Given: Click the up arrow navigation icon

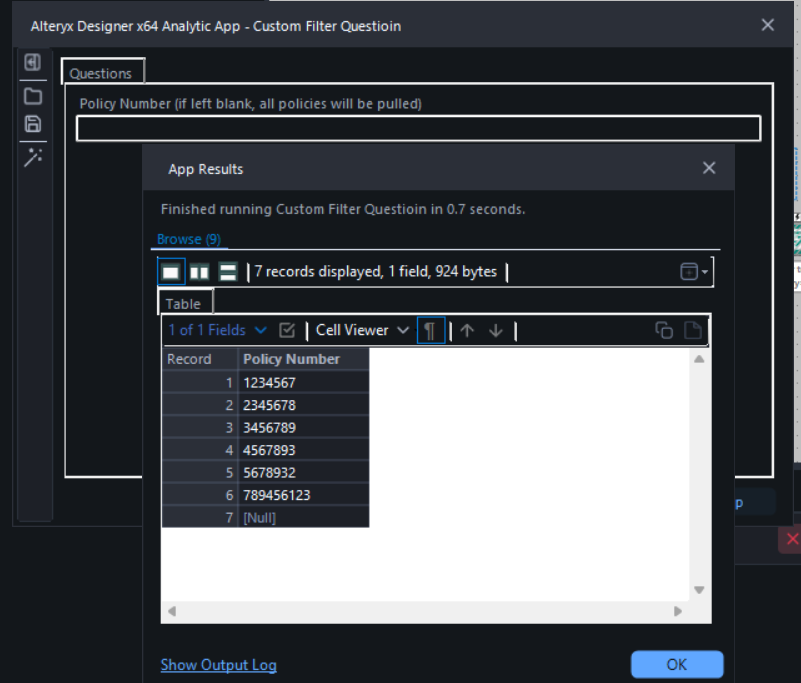Looking at the screenshot, I should tap(467, 331).
